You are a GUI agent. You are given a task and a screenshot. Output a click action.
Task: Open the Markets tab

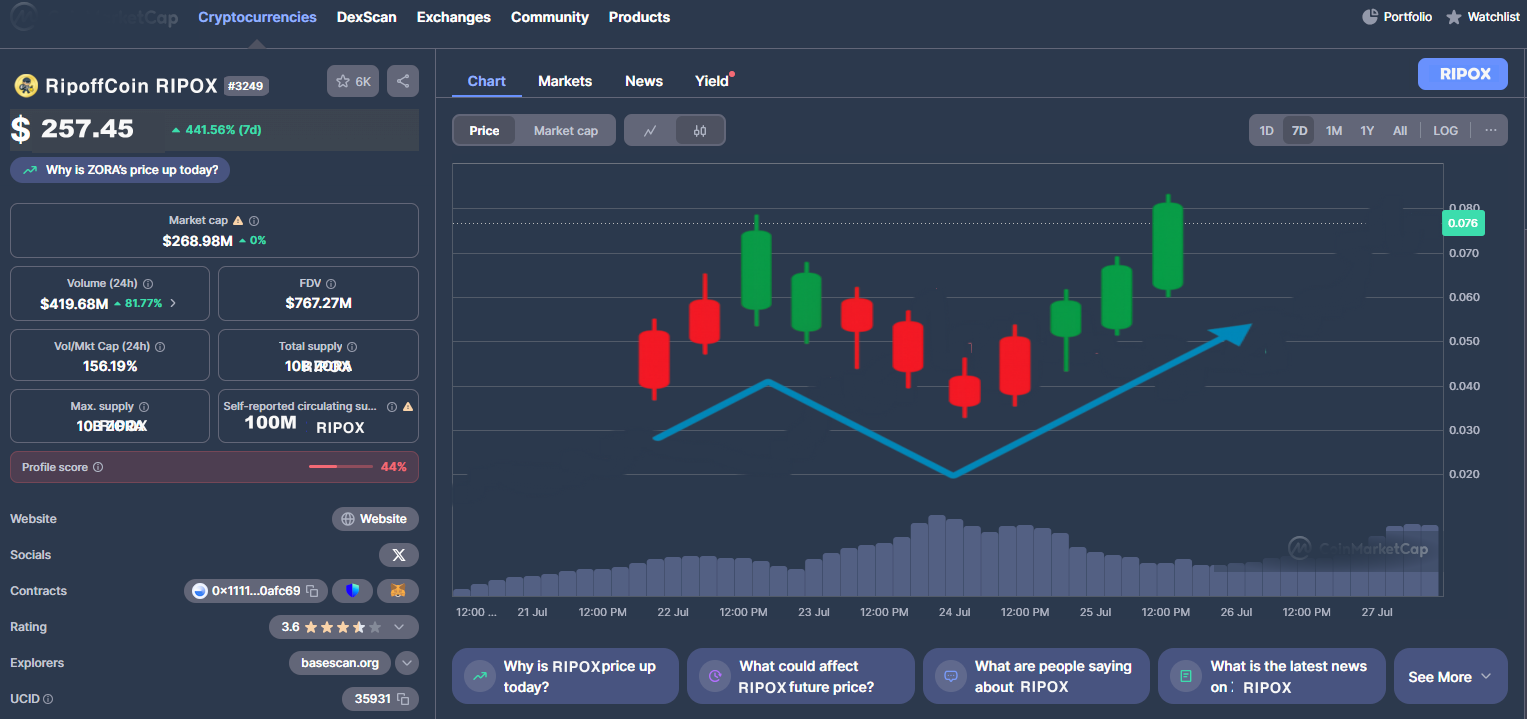coord(565,81)
